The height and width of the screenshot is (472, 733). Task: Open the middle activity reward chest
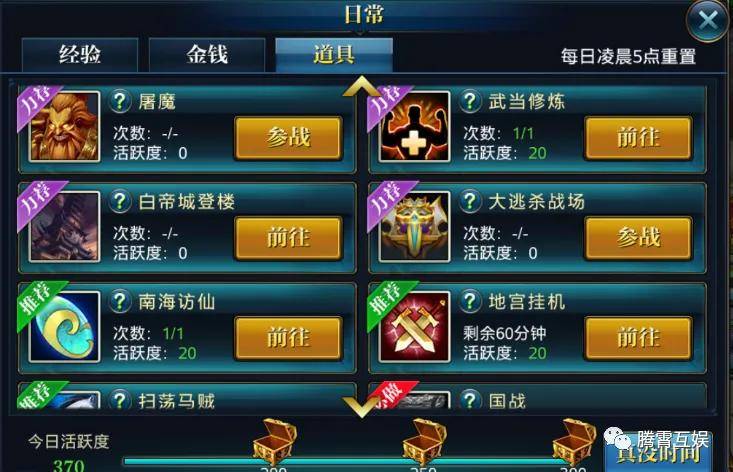424,442
